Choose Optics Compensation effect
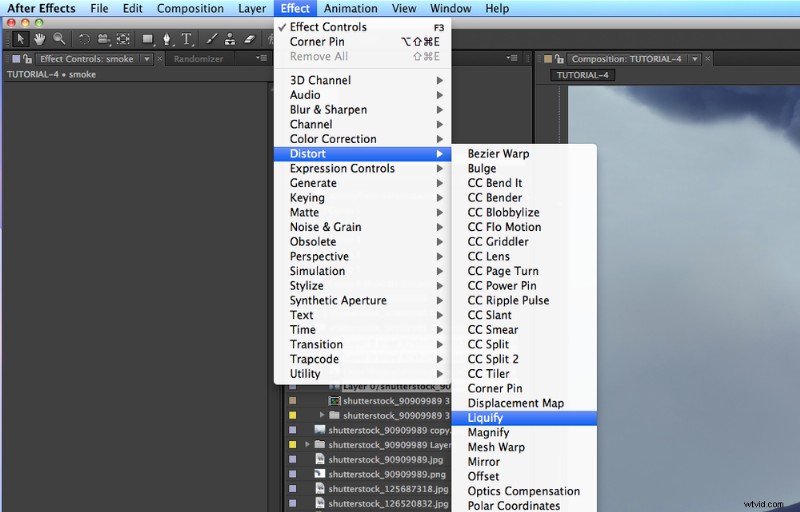800x512 pixels. tap(524, 491)
